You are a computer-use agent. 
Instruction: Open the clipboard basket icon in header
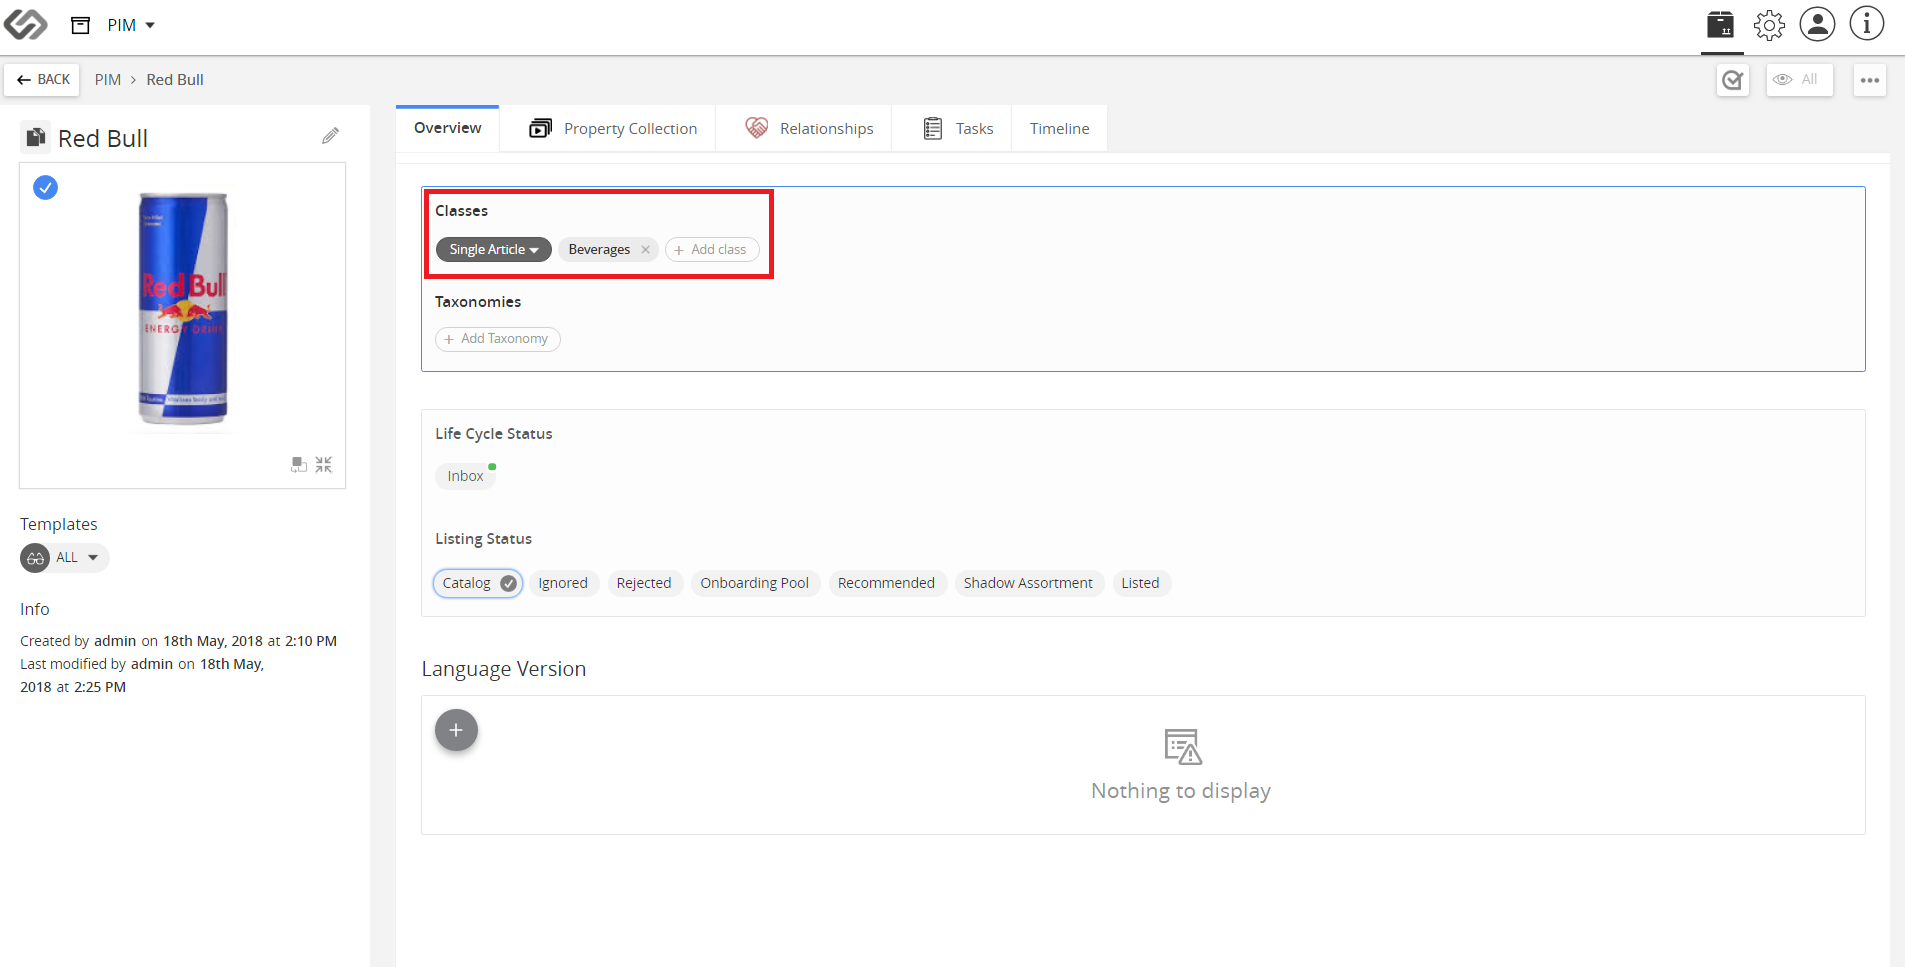click(1721, 24)
